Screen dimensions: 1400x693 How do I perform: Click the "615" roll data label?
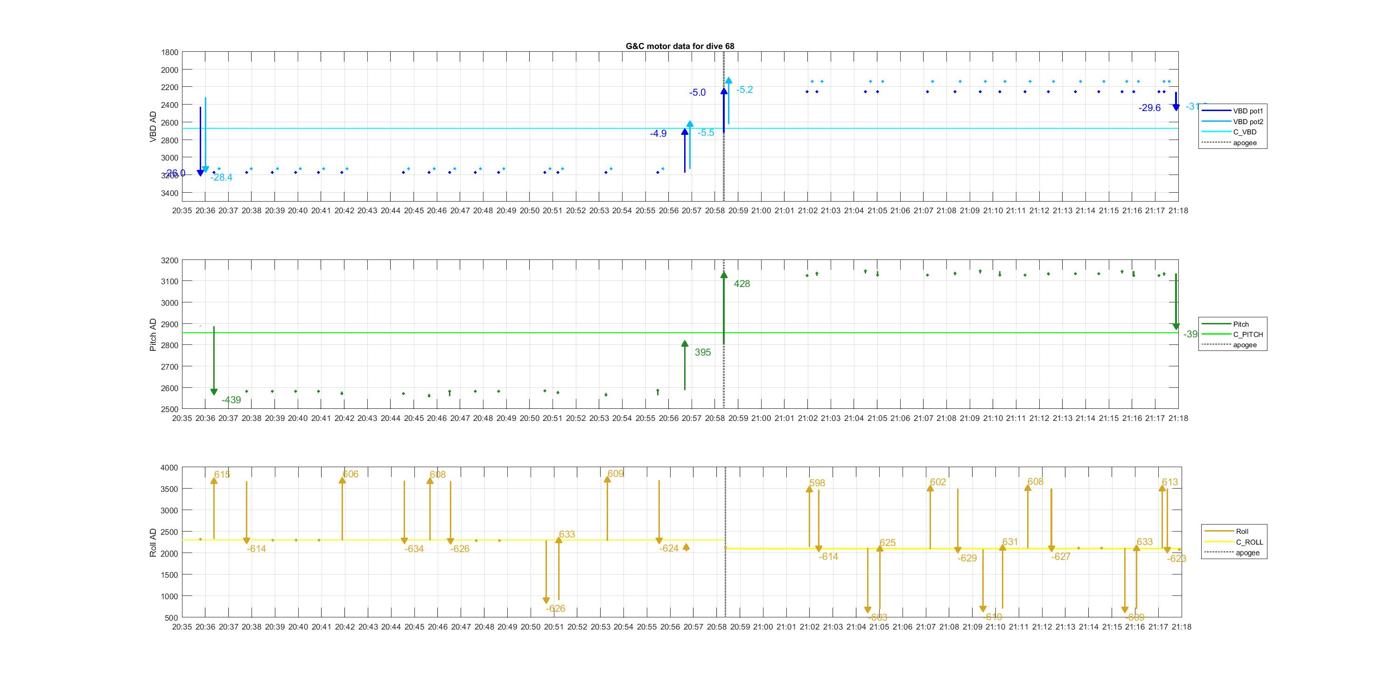(222, 475)
